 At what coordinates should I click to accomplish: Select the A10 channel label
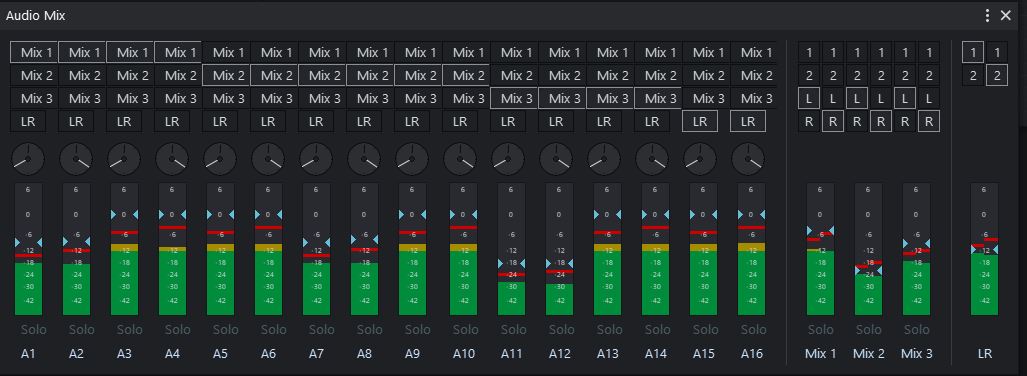(x=463, y=354)
